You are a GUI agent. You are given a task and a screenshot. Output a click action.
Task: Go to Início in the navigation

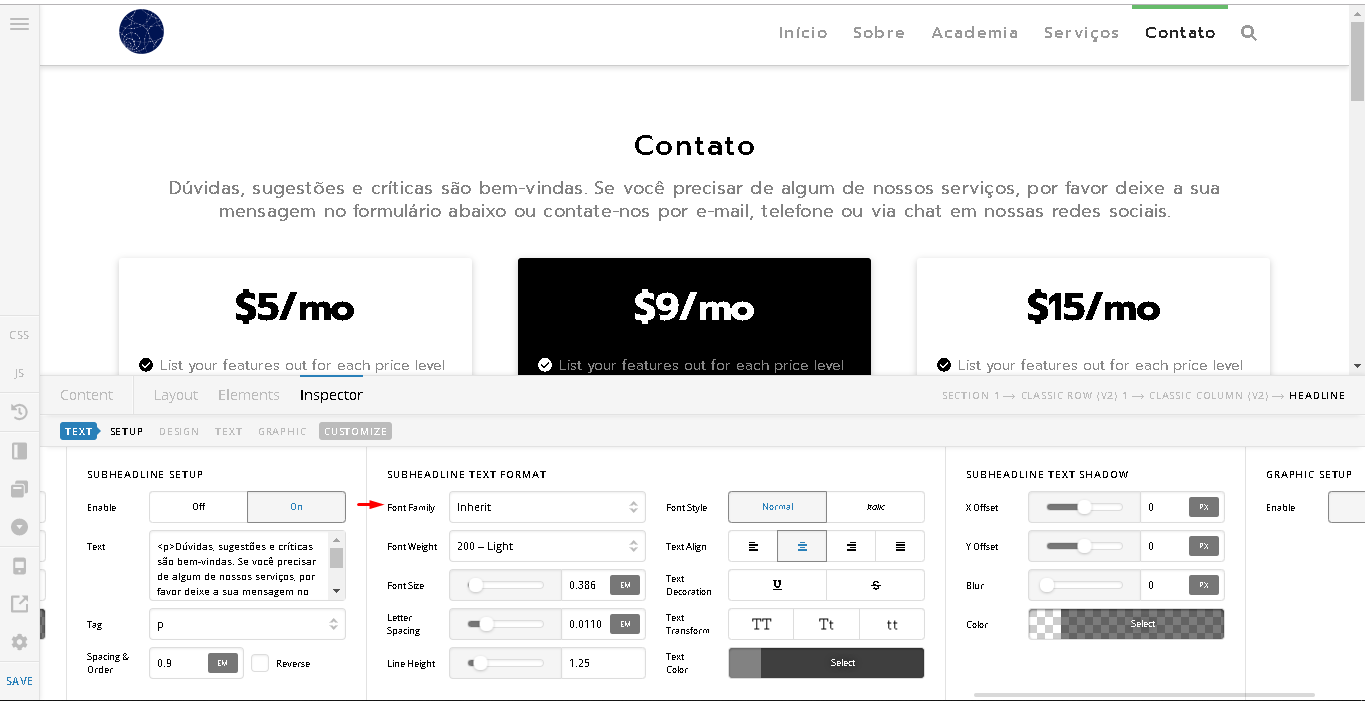[x=803, y=33]
